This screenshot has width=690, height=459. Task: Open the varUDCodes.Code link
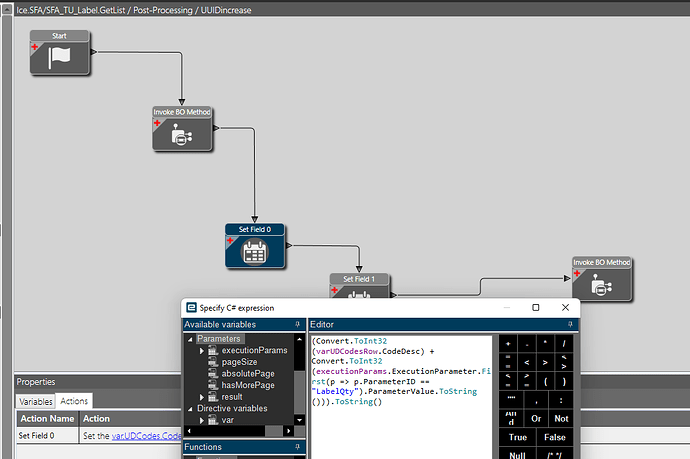click(146, 436)
